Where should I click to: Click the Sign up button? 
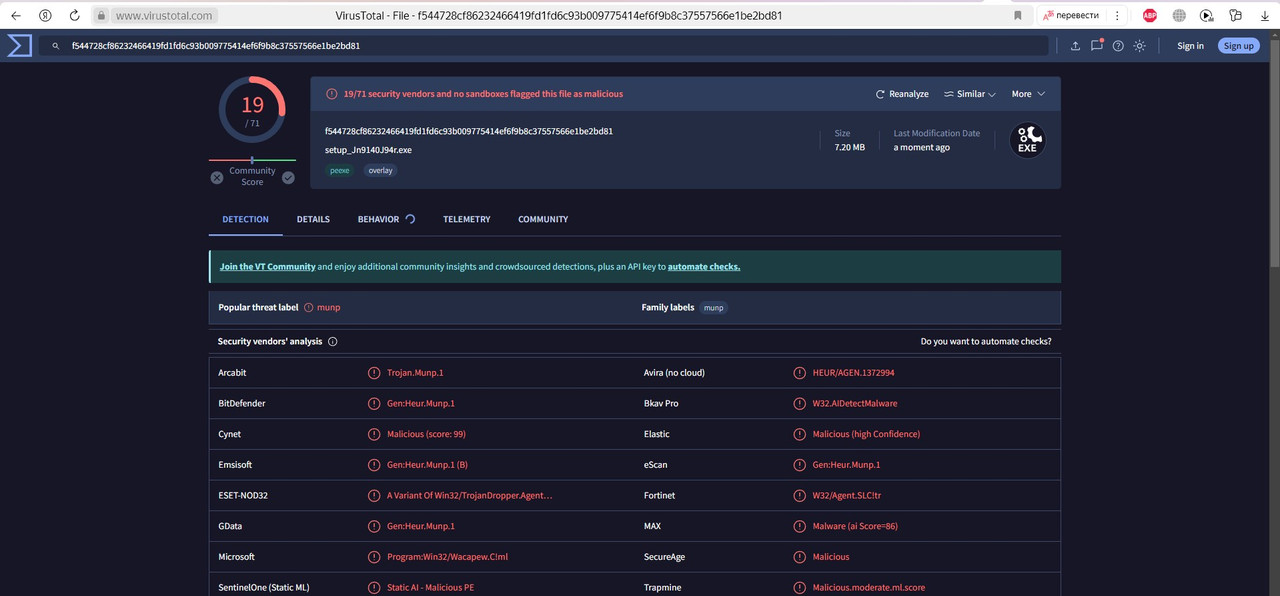(x=1238, y=46)
